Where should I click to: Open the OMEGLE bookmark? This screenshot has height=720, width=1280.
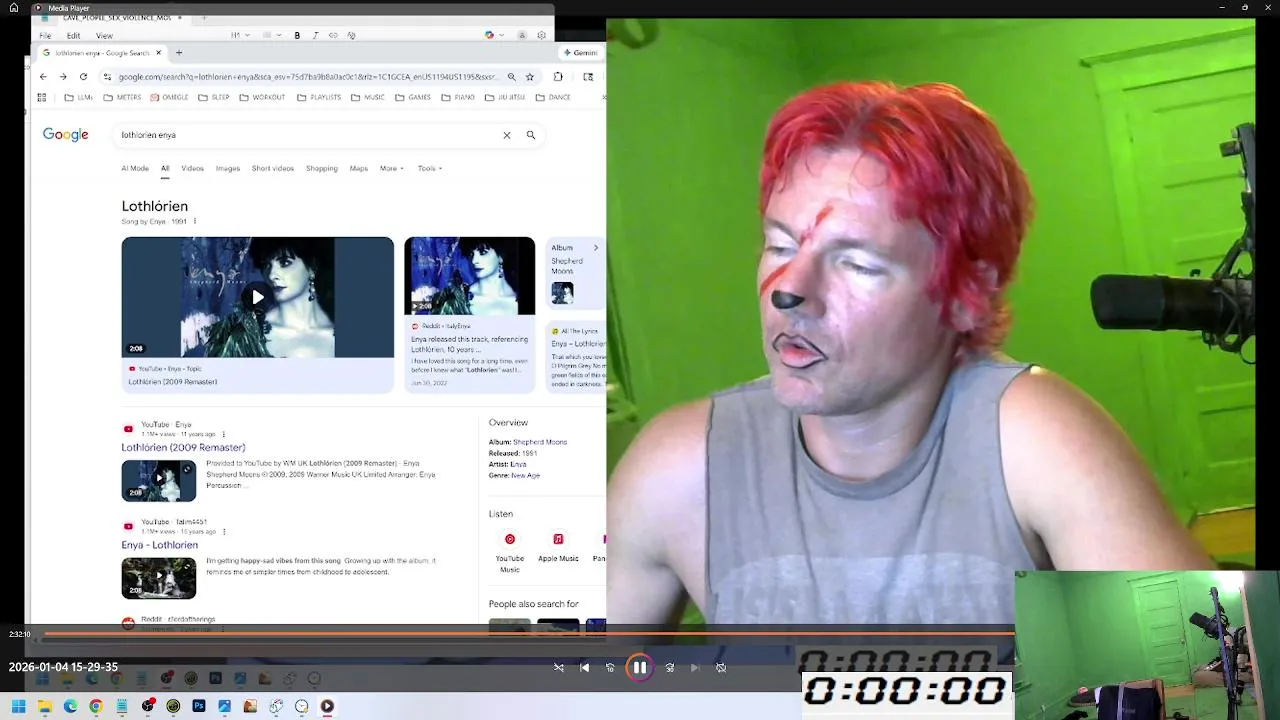click(x=169, y=97)
